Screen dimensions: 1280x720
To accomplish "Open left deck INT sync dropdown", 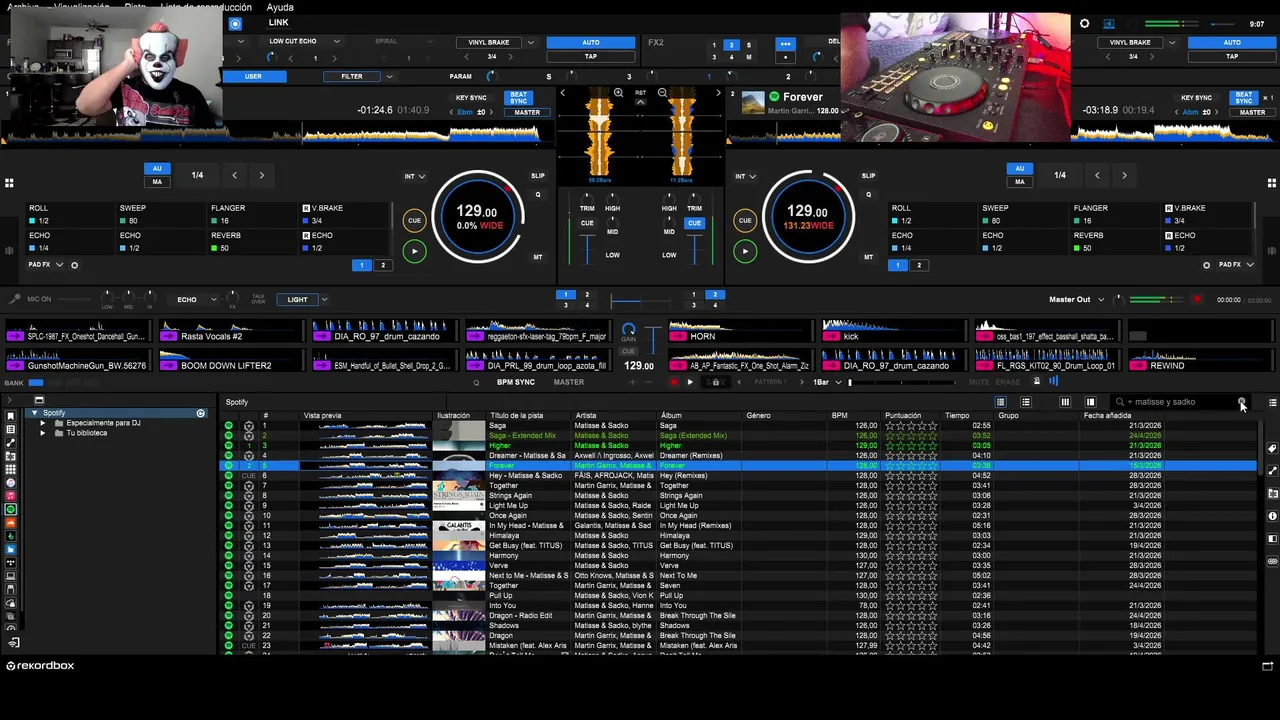I will coord(414,176).
